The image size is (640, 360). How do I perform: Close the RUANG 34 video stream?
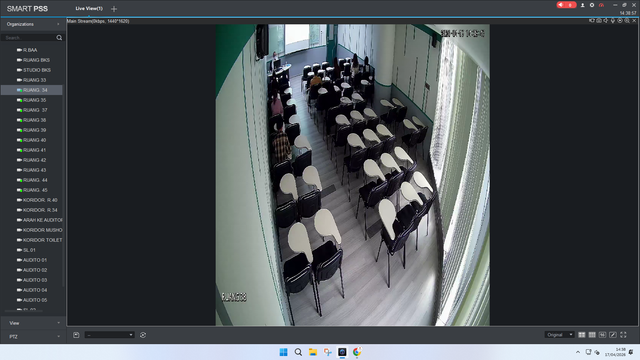(634, 20)
